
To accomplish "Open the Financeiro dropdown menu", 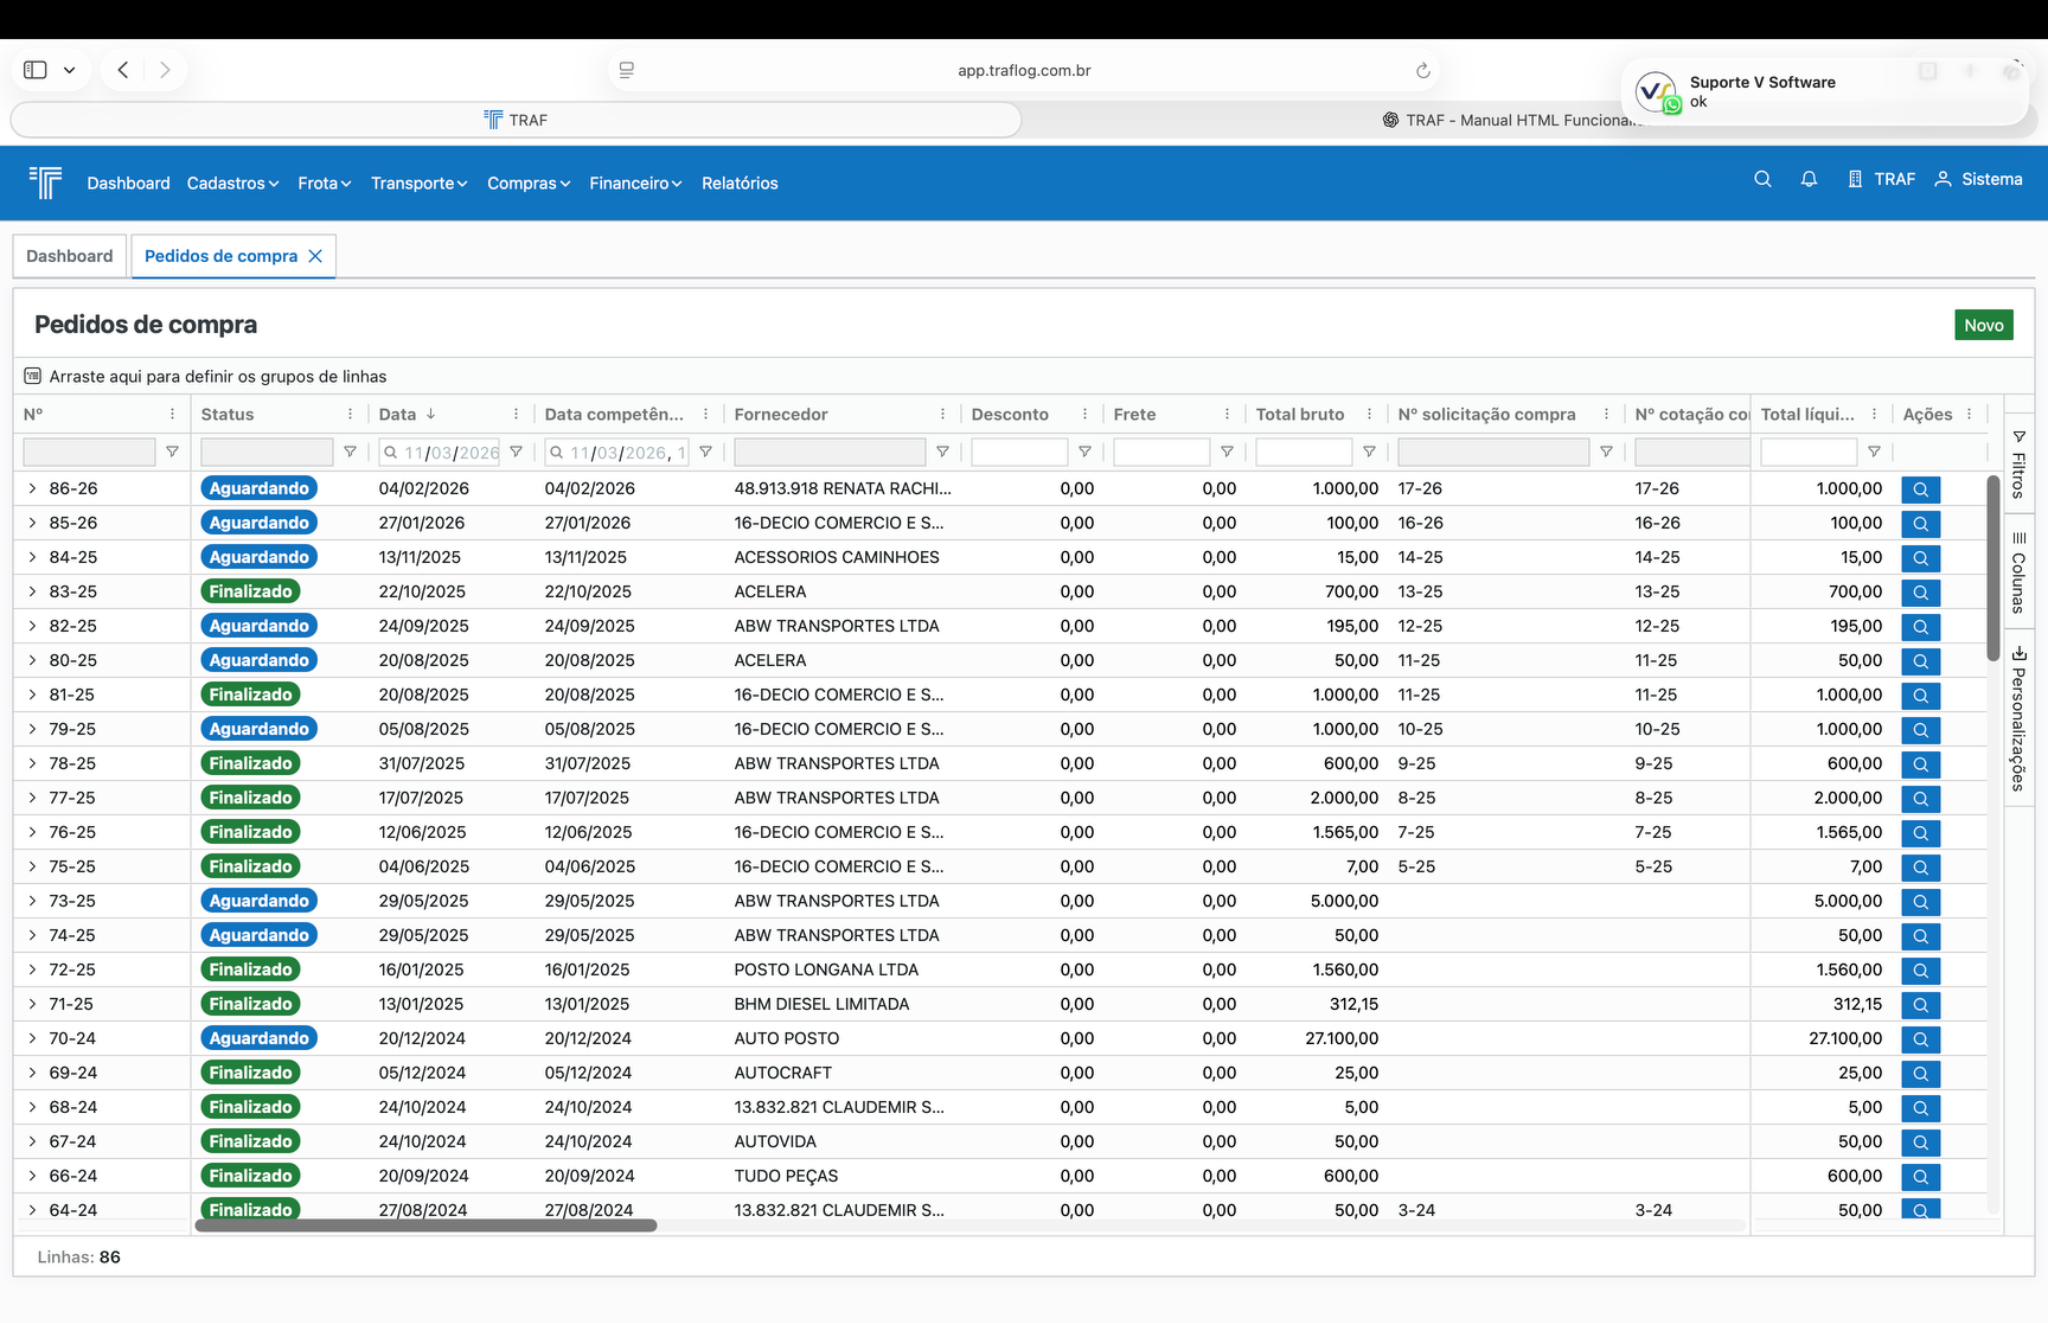I will [x=634, y=183].
